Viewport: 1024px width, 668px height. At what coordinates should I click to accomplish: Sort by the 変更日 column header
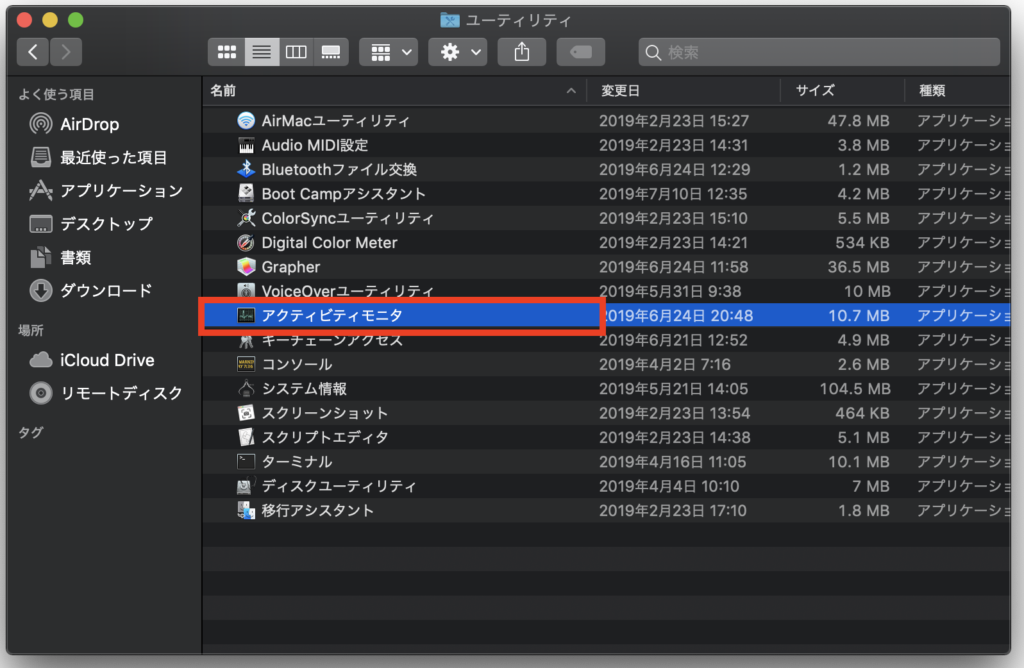pyautogui.click(x=684, y=91)
